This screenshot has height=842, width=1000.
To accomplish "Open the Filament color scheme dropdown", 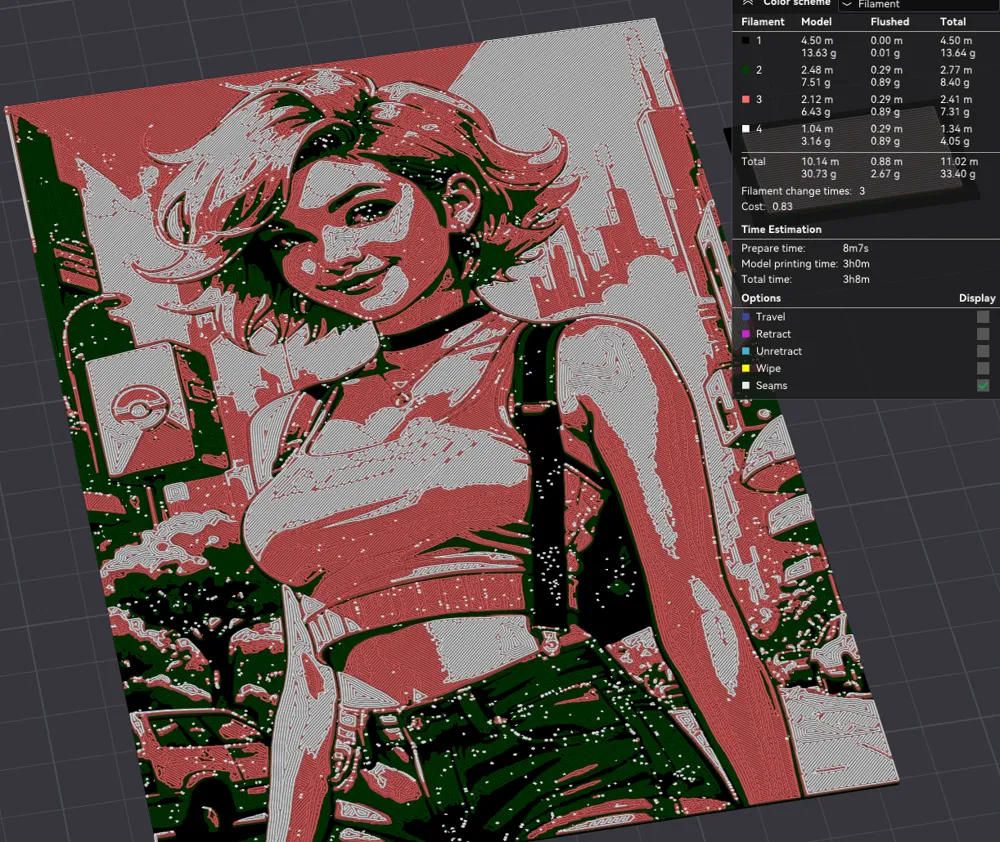I will click(x=919, y=4).
